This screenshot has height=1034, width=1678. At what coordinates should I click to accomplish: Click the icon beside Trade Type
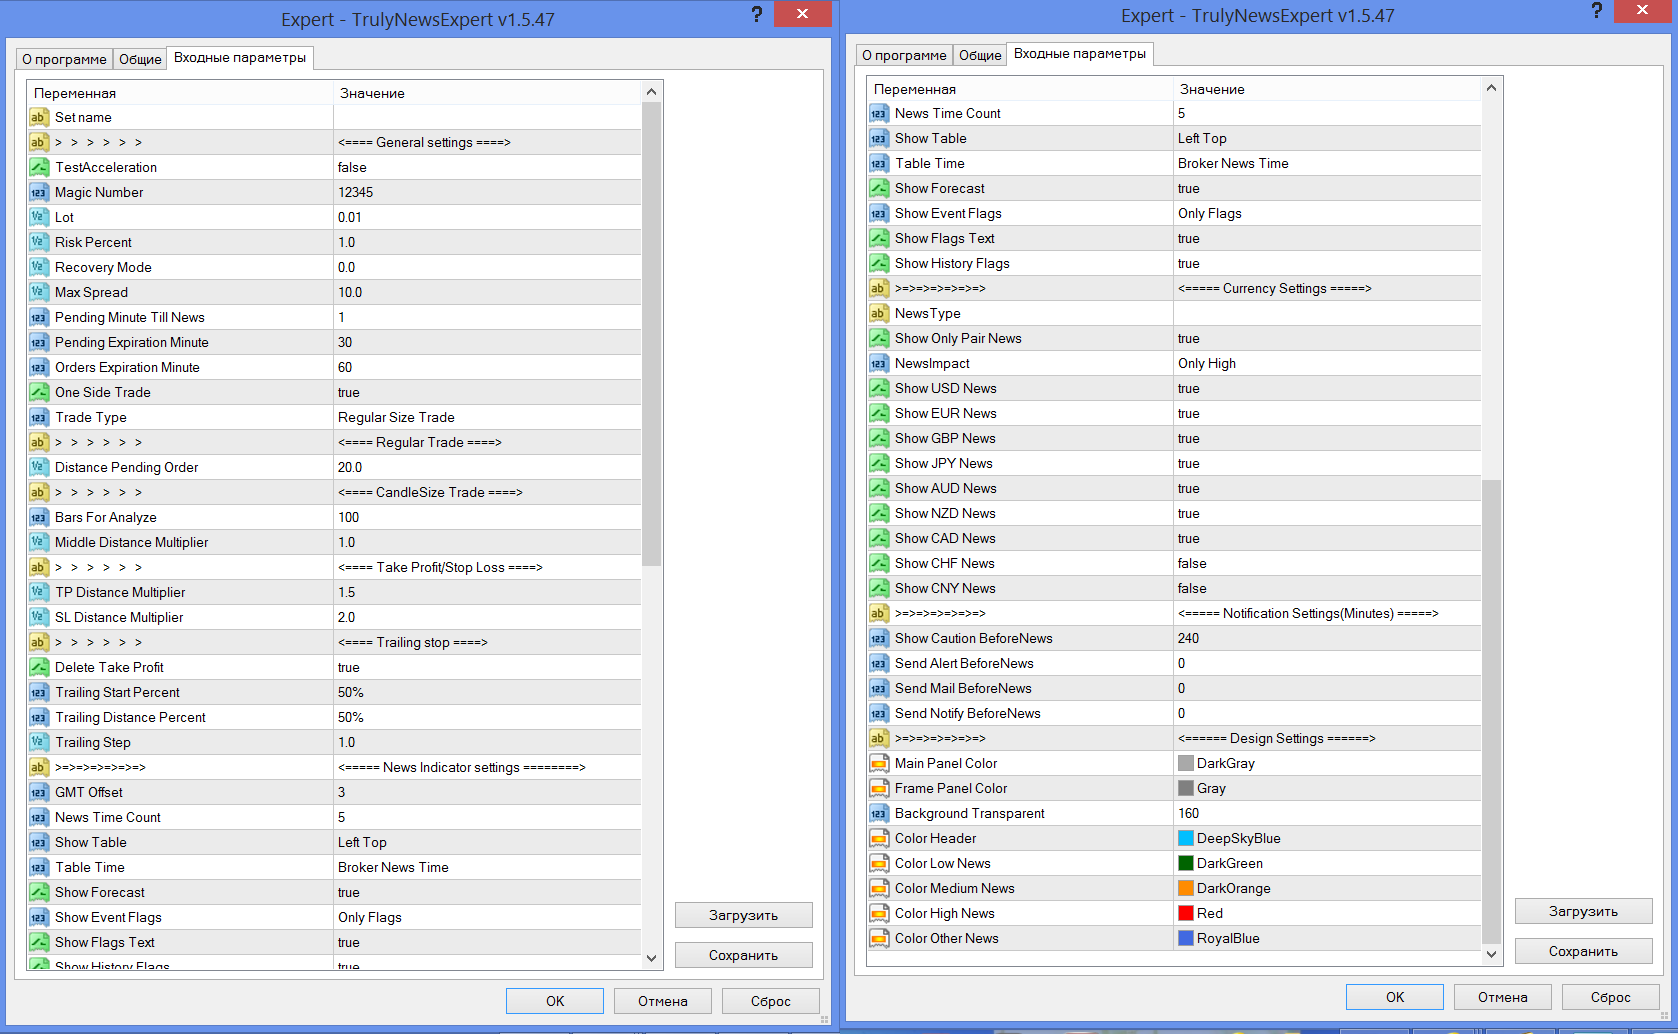[x=38, y=417]
